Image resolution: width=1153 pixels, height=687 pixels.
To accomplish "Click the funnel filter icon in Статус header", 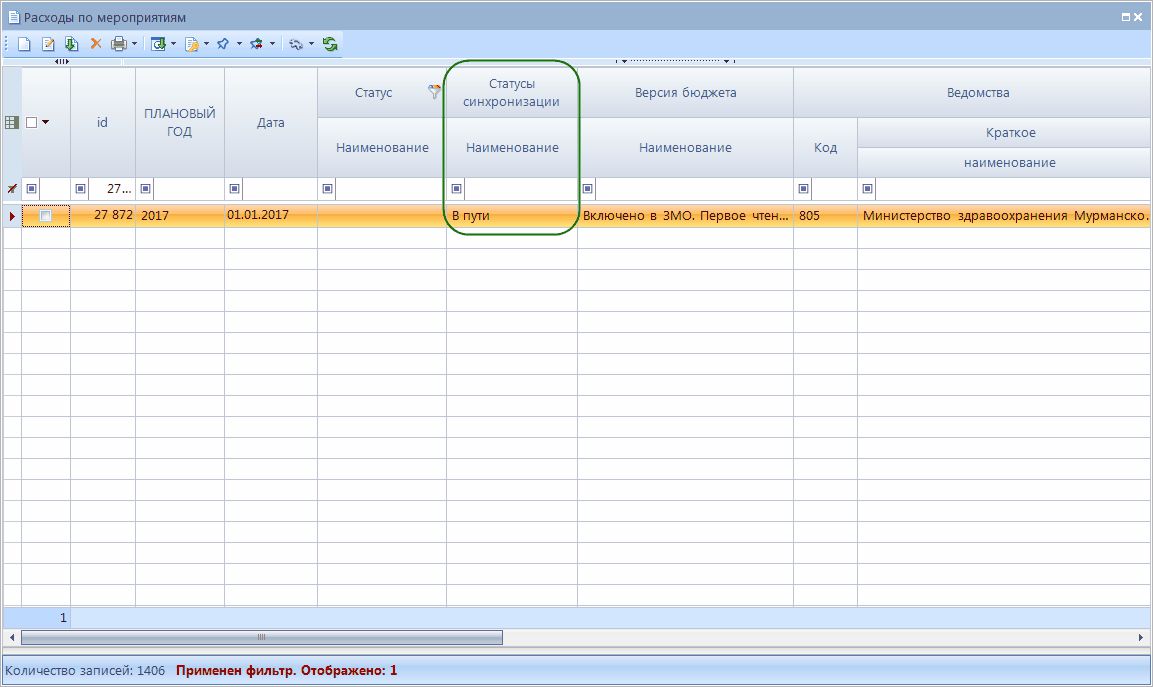I will [434, 92].
